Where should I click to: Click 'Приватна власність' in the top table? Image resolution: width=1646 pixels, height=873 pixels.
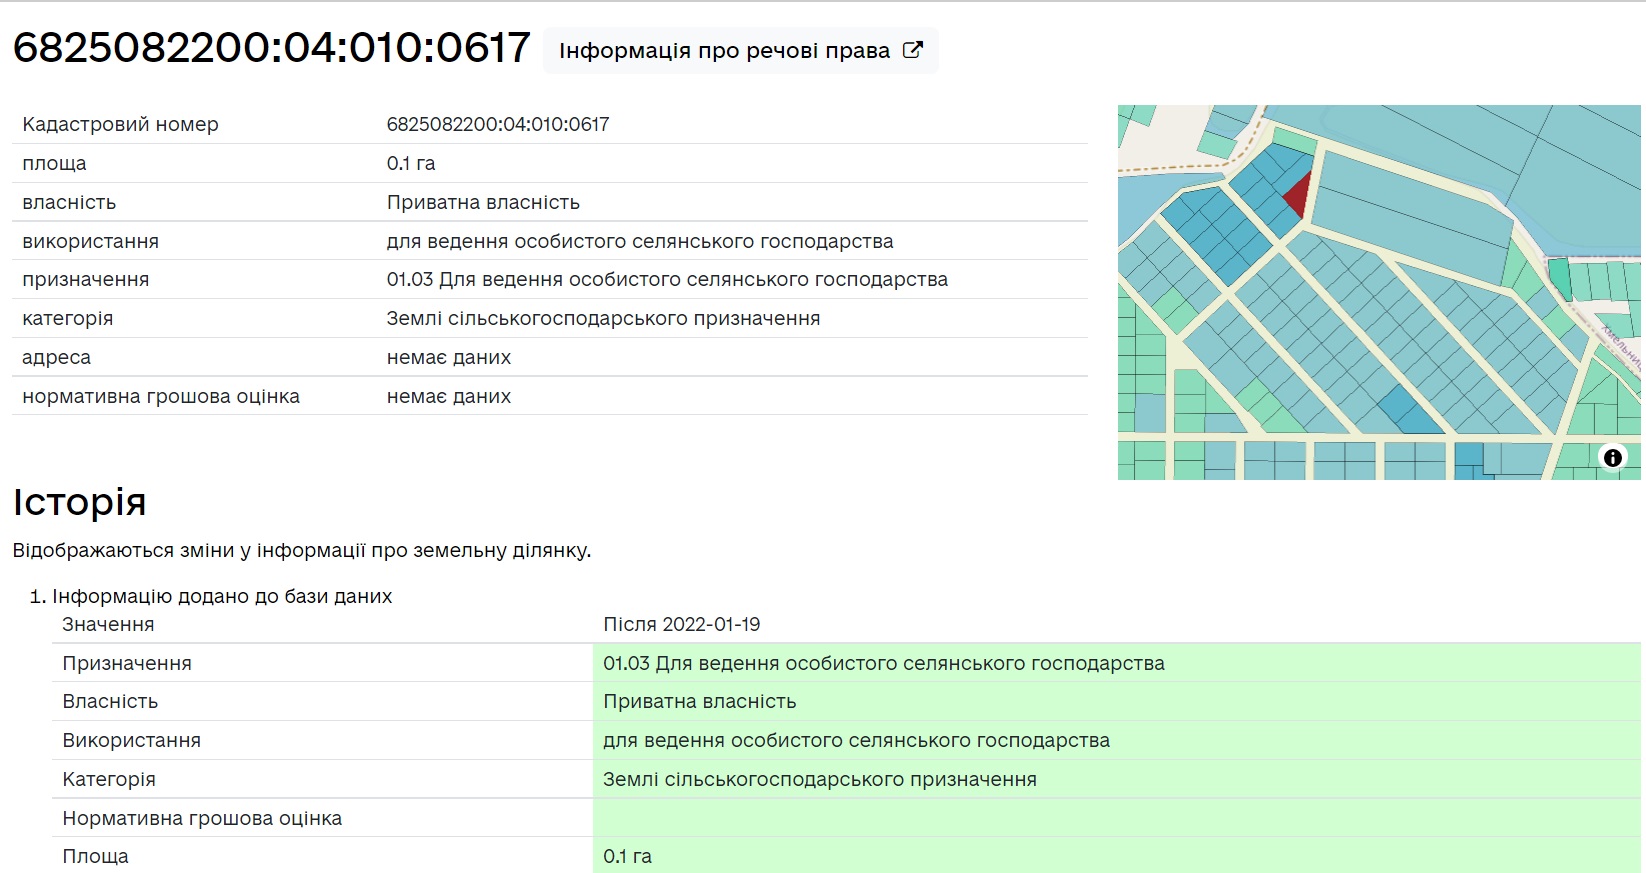click(483, 203)
